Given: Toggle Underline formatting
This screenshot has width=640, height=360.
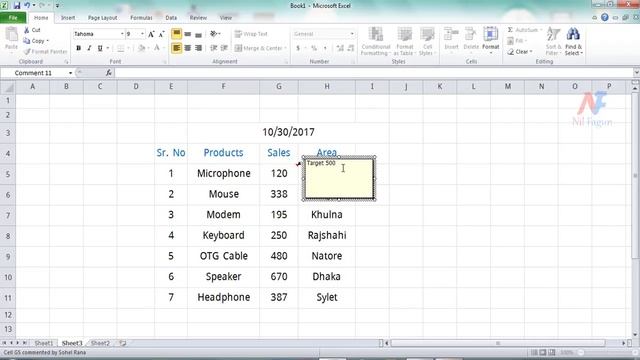Looking at the screenshot, I should (x=100, y=48).
